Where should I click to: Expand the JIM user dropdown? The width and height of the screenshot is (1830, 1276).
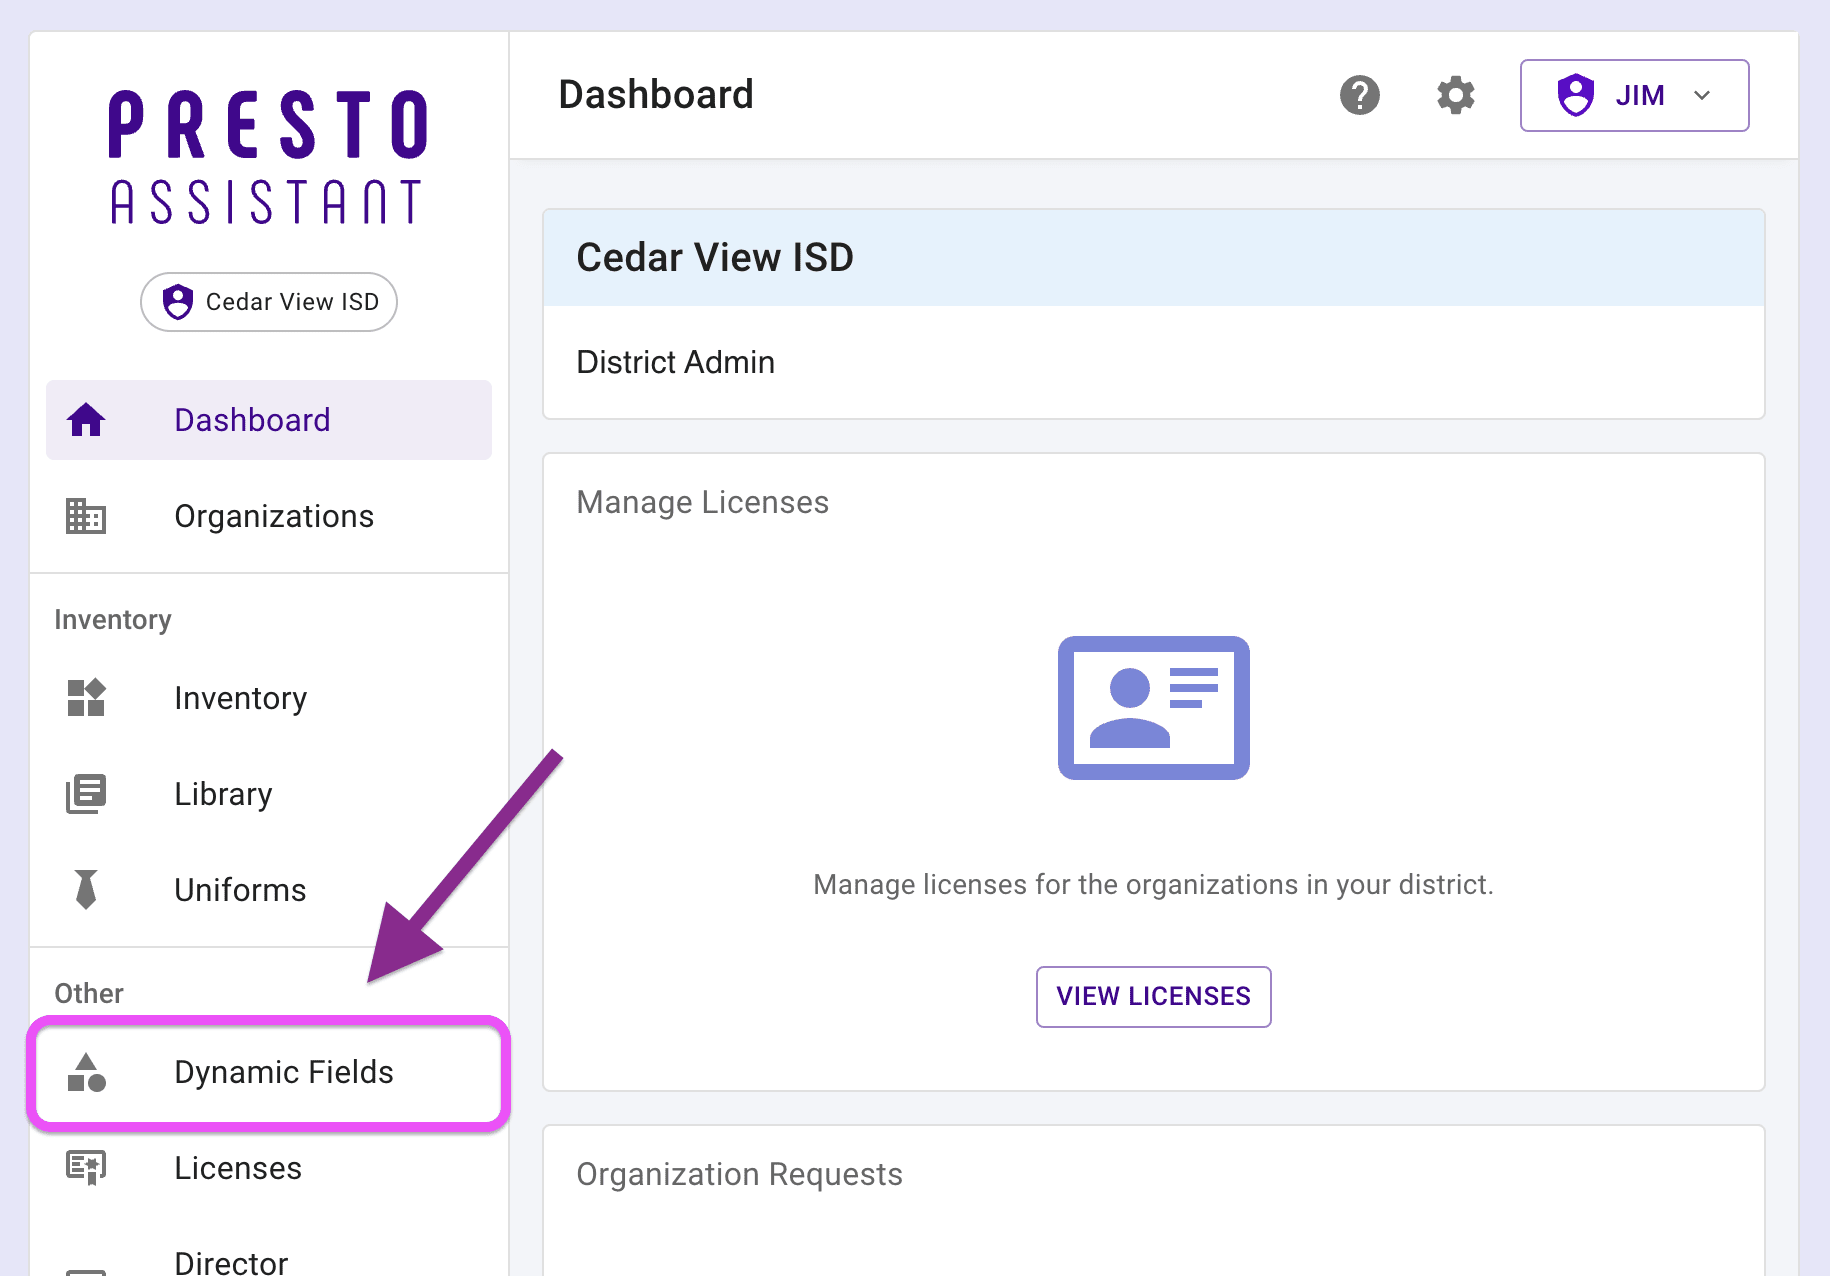click(x=1634, y=95)
